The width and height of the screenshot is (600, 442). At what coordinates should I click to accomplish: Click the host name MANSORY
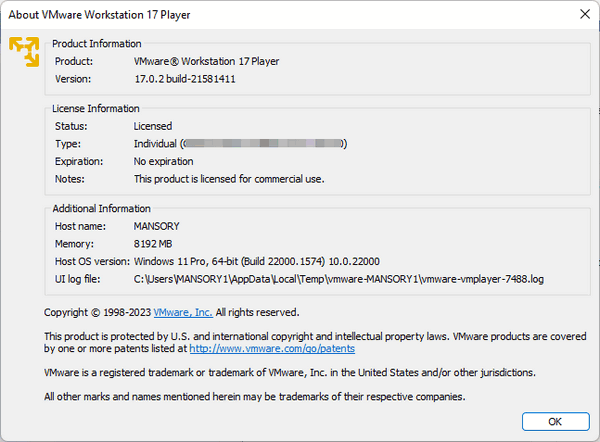click(x=156, y=226)
